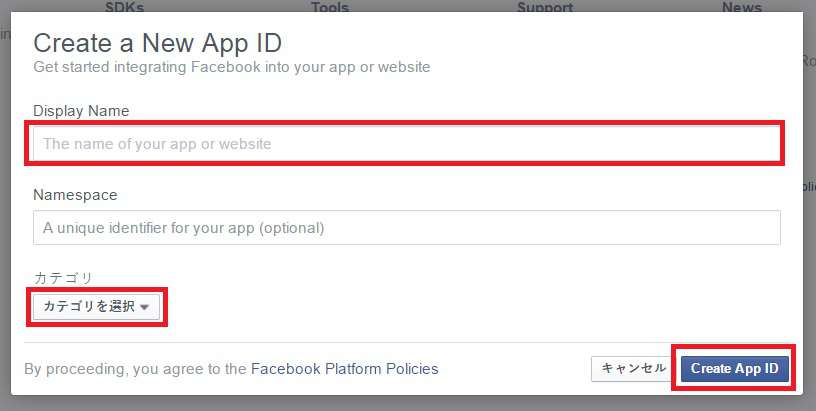Screen dimensions: 816x411
Task: Click the Display Name label
Action: pyautogui.click(x=81, y=111)
